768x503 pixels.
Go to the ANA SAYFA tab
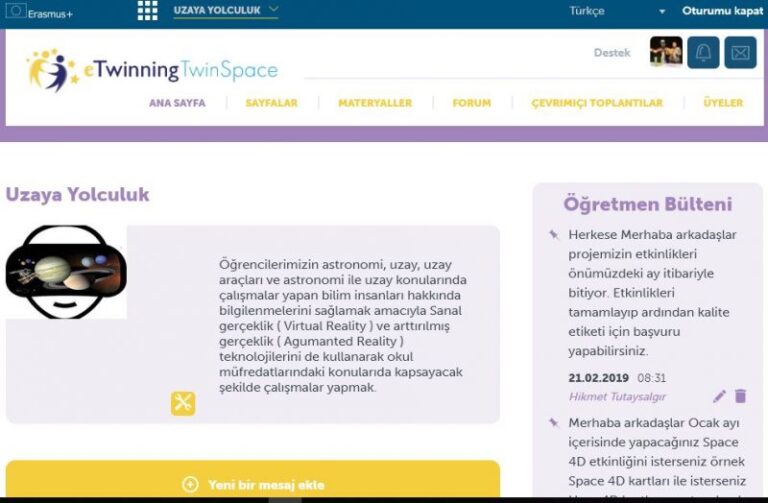(x=177, y=103)
